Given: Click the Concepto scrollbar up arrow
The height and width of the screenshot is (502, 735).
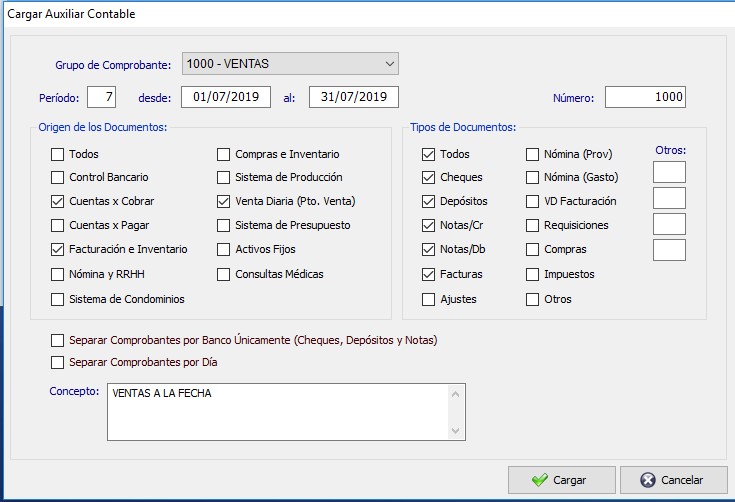Looking at the screenshot, I should (456, 394).
